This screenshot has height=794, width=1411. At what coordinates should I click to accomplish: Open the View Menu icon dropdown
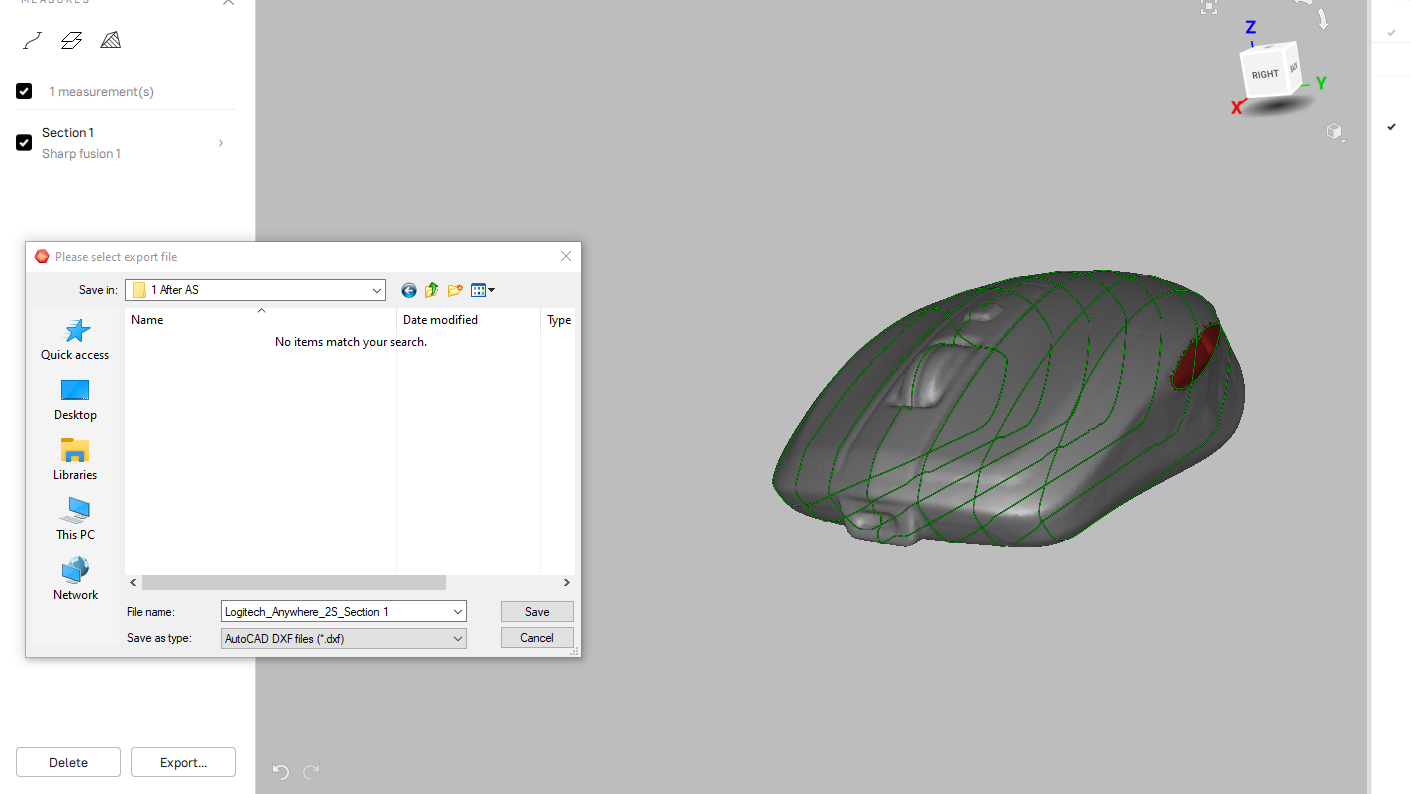[483, 290]
